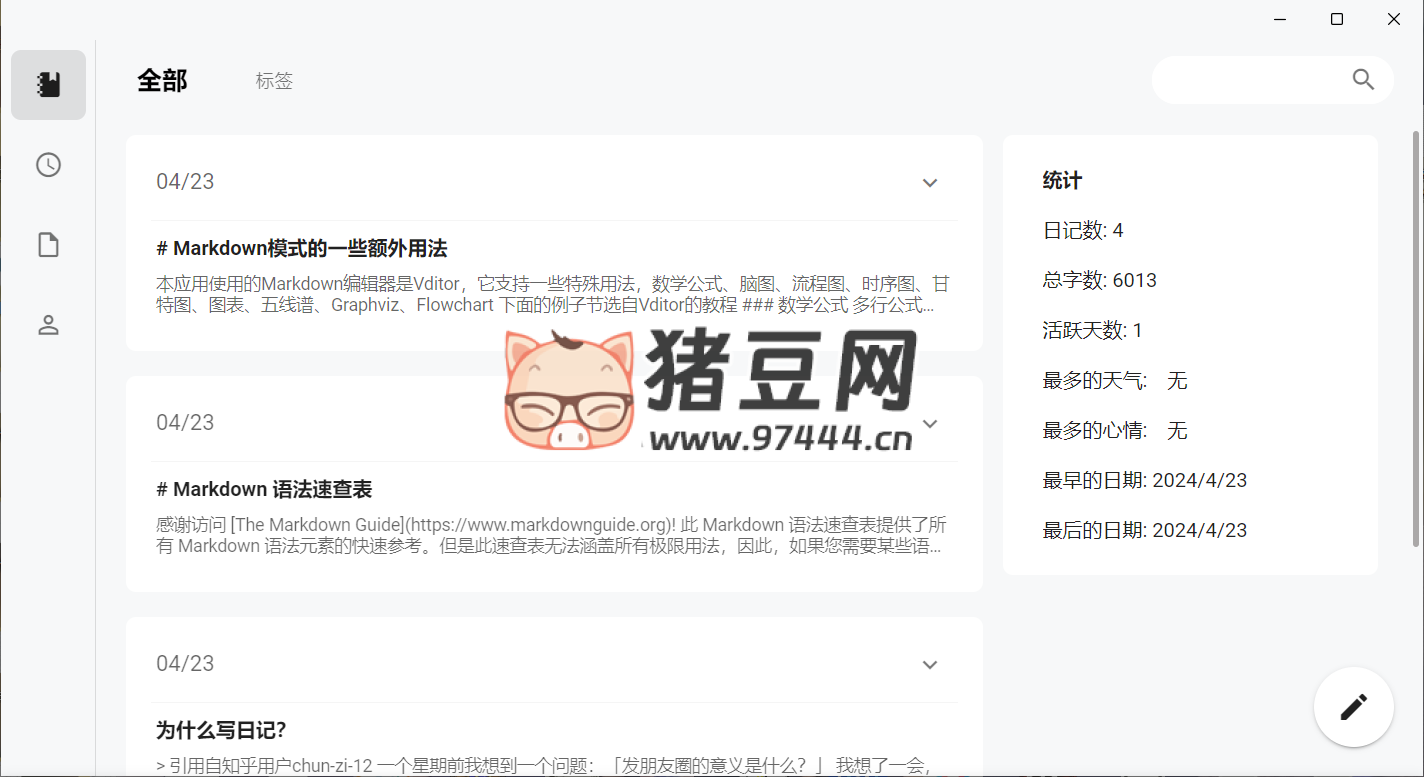Open the clock history sidebar icon
The width and height of the screenshot is (1424, 777).
[48, 165]
